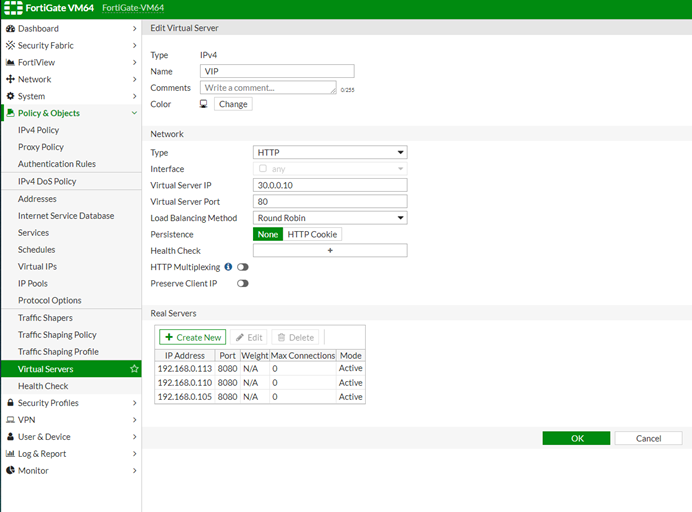Click the Virtual Server IP field

(x=330, y=185)
